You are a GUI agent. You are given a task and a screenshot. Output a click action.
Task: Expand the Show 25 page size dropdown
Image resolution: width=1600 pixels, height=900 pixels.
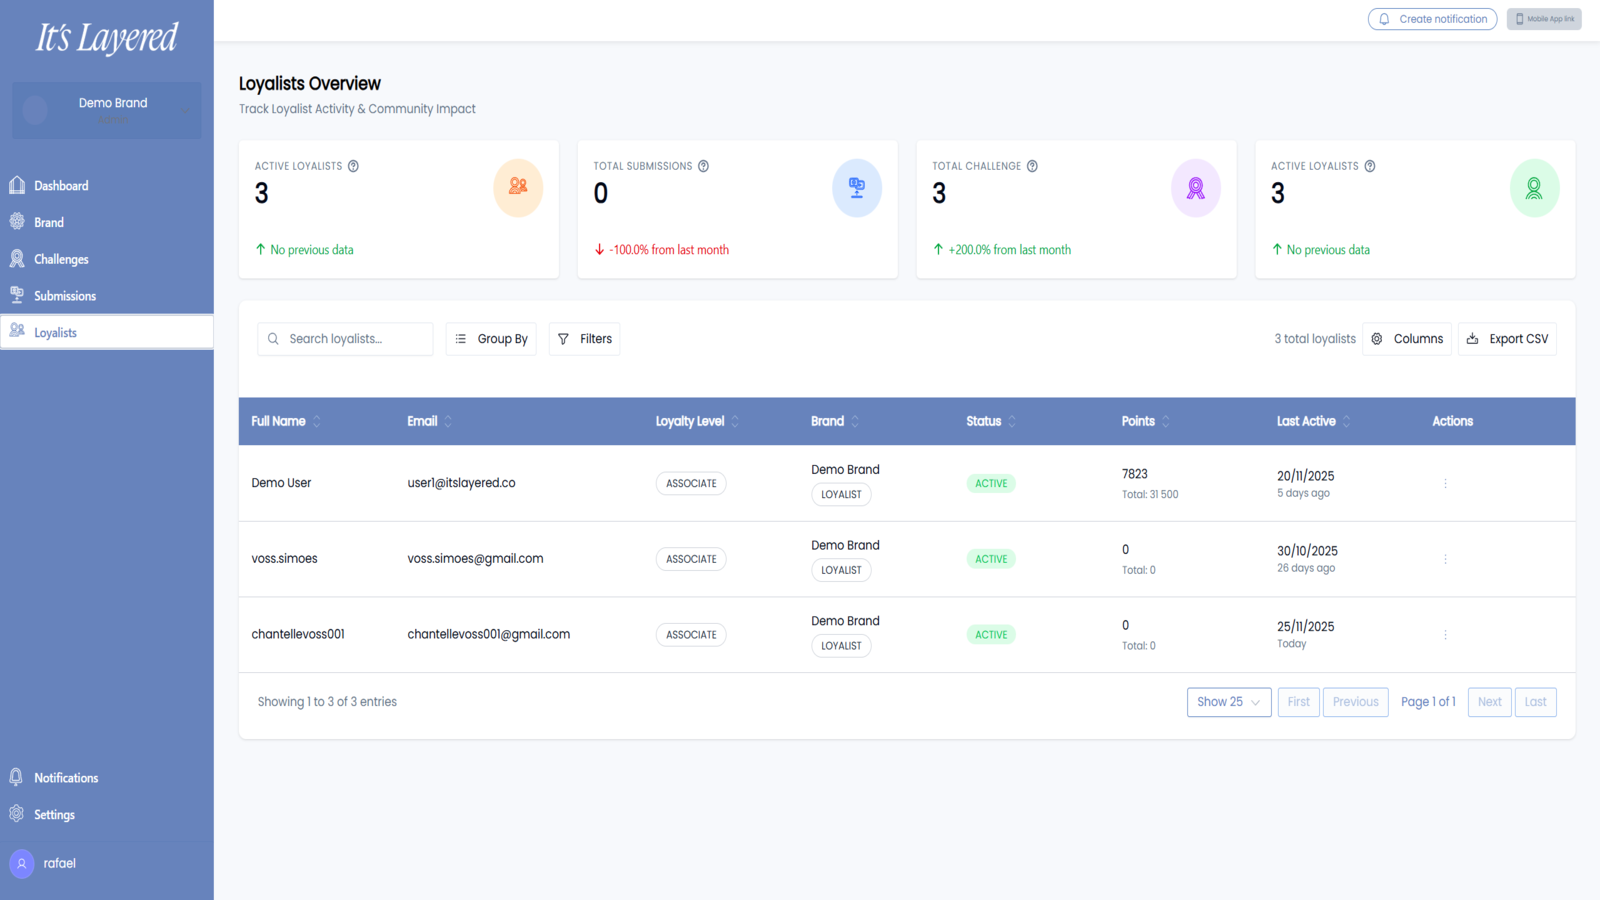pyautogui.click(x=1229, y=702)
